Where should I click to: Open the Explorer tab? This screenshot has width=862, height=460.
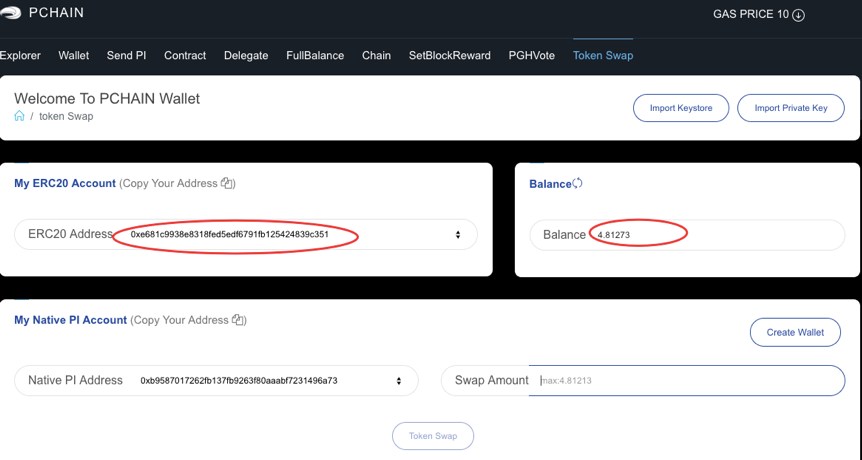20,56
